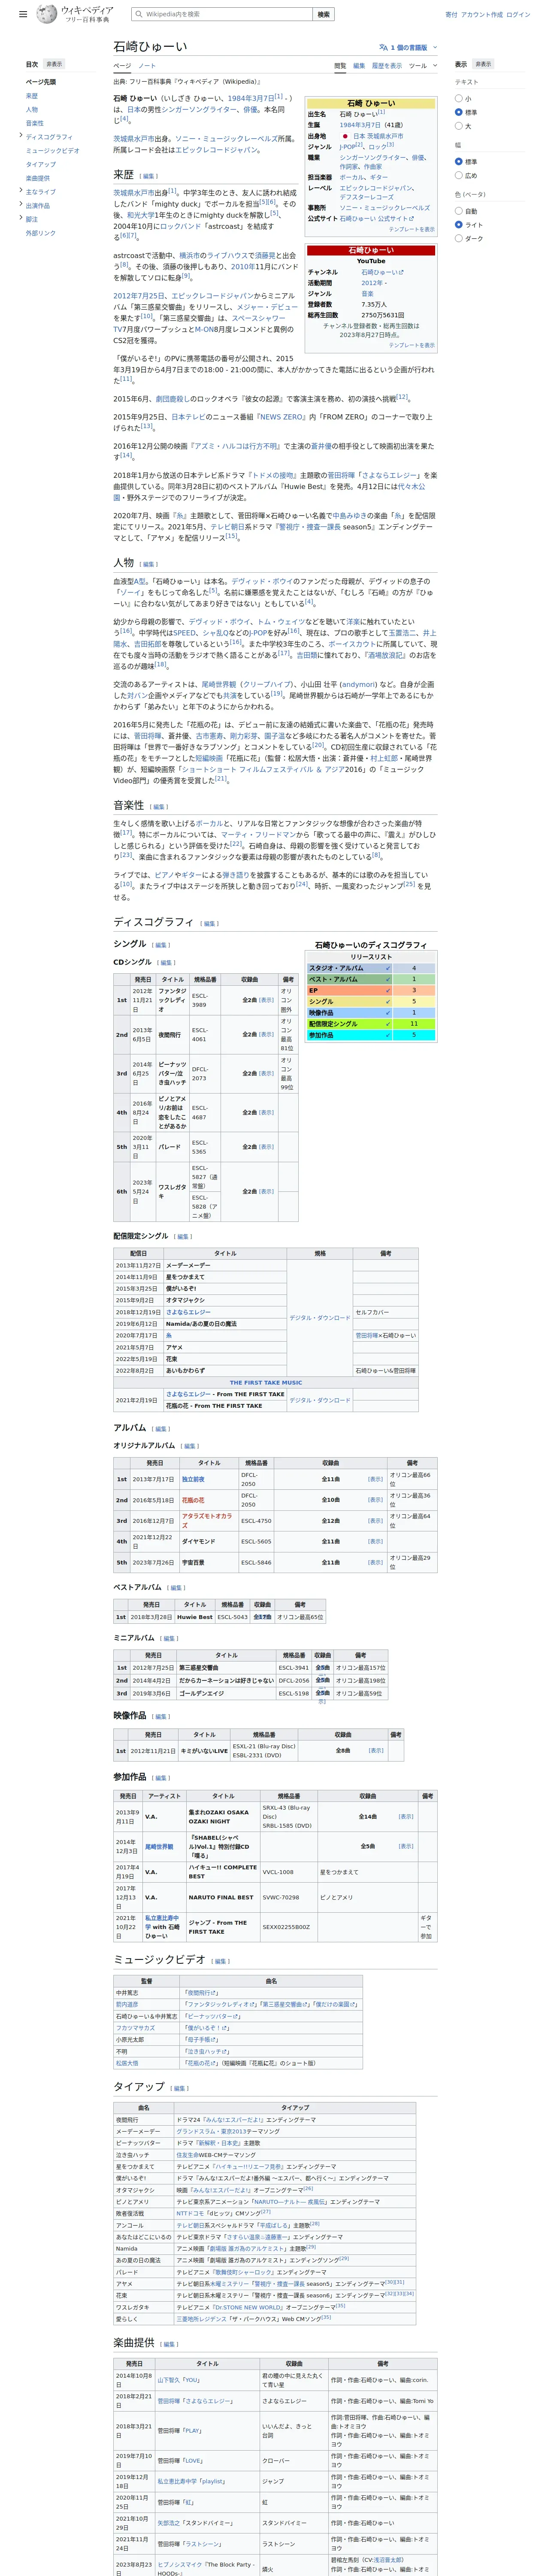Click the ログイン link
Image resolution: width=551 pixels, height=2576 pixels.
click(518, 15)
